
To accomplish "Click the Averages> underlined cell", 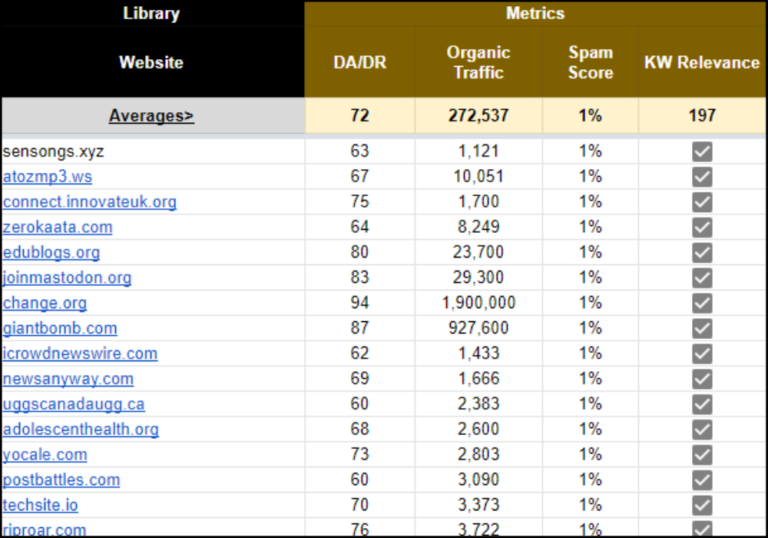I will tap(151, 116).
